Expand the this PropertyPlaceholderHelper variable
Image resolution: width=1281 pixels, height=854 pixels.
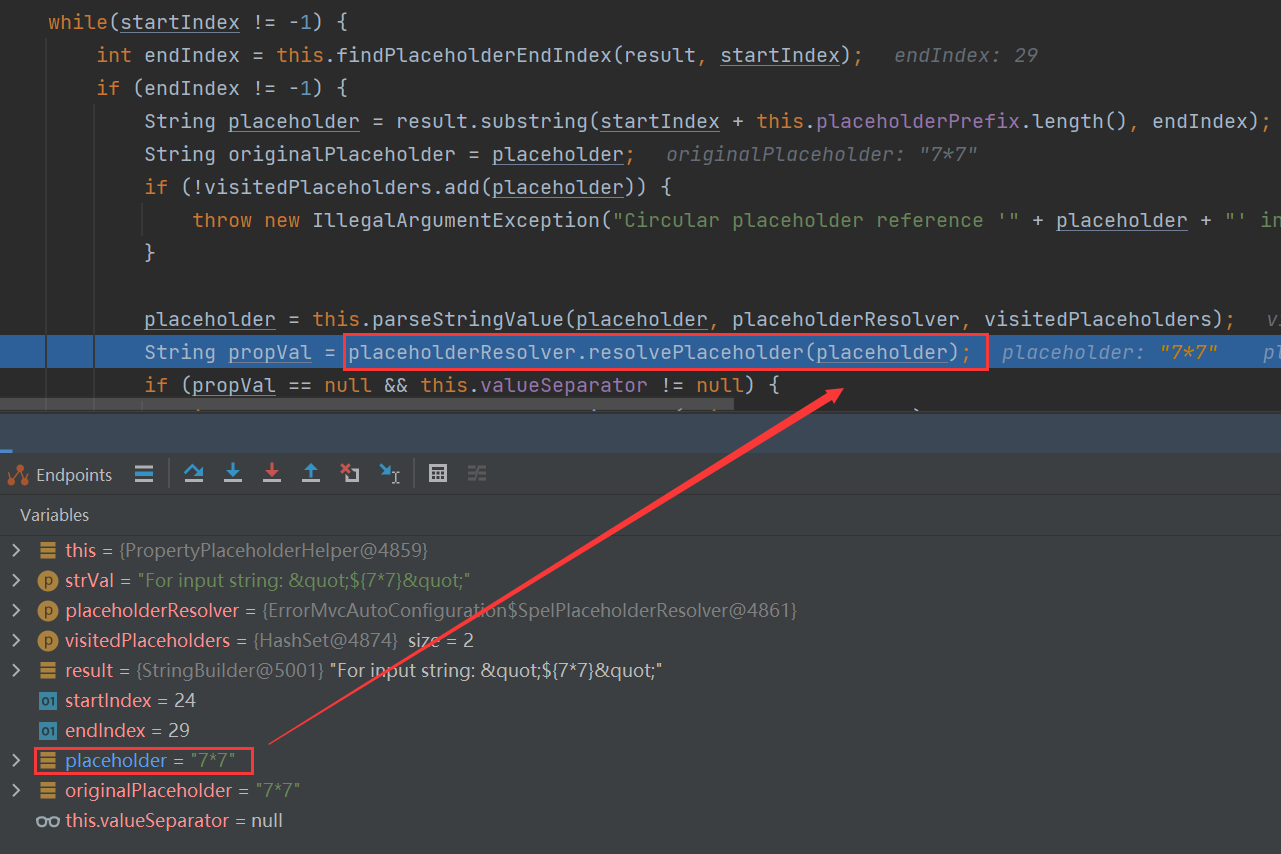point(14,549)
